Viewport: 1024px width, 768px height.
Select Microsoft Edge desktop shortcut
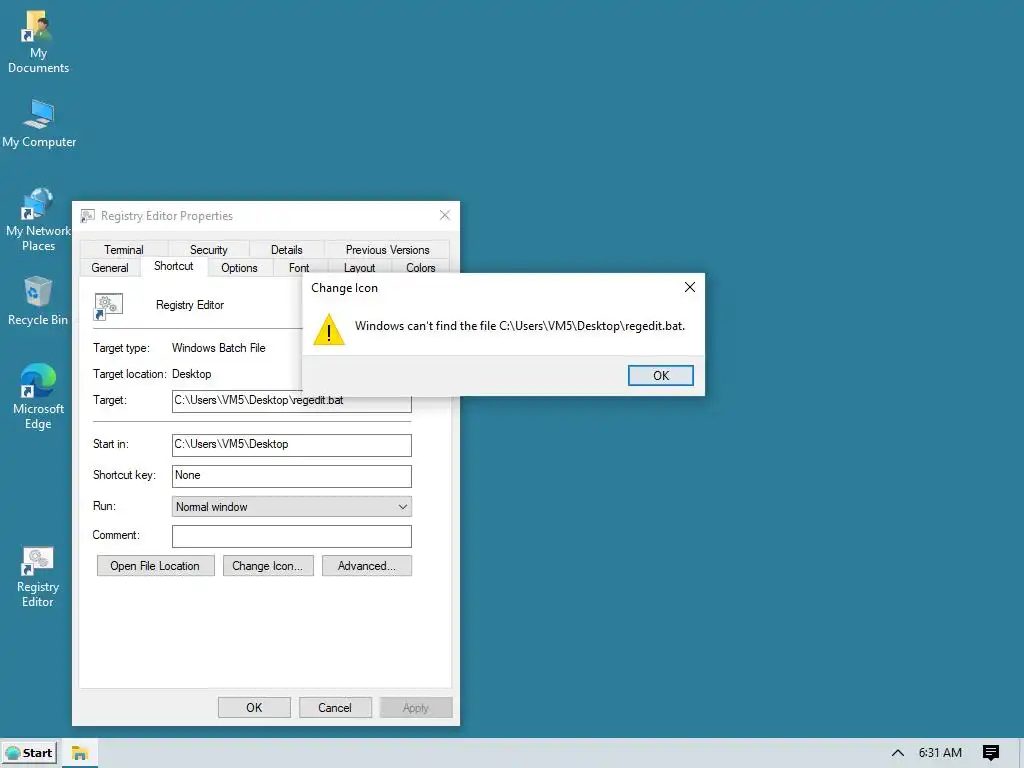[38, 396]
